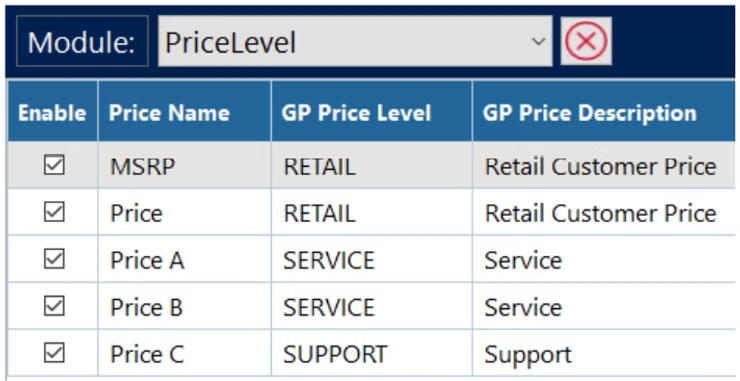Uncheck the Price C Enable checkbox

coord(54,353)
